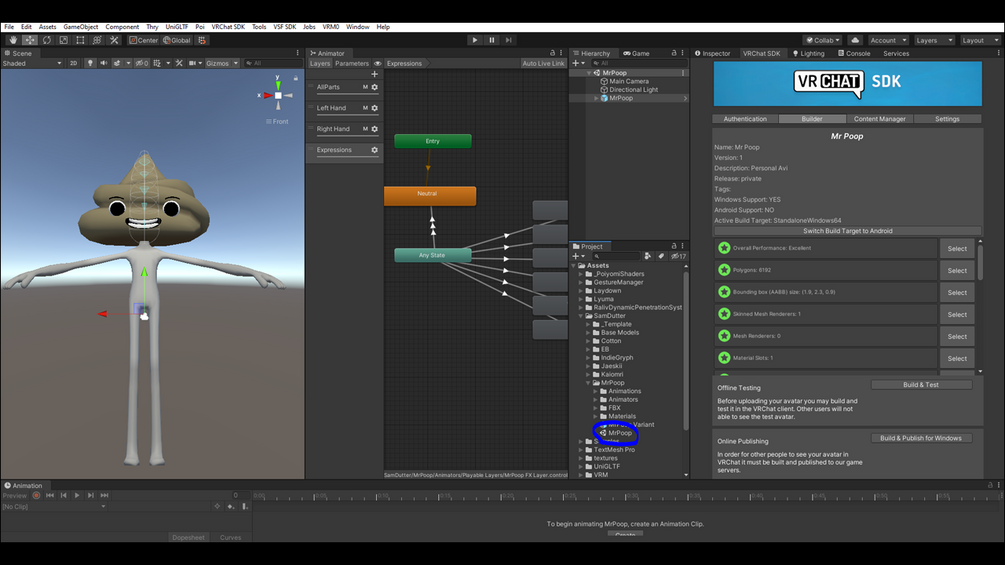The height and width of the screenshot is (565, 1005).
Task: Select the Scale tool in the toolbar
Action: (x=63, y=40)
